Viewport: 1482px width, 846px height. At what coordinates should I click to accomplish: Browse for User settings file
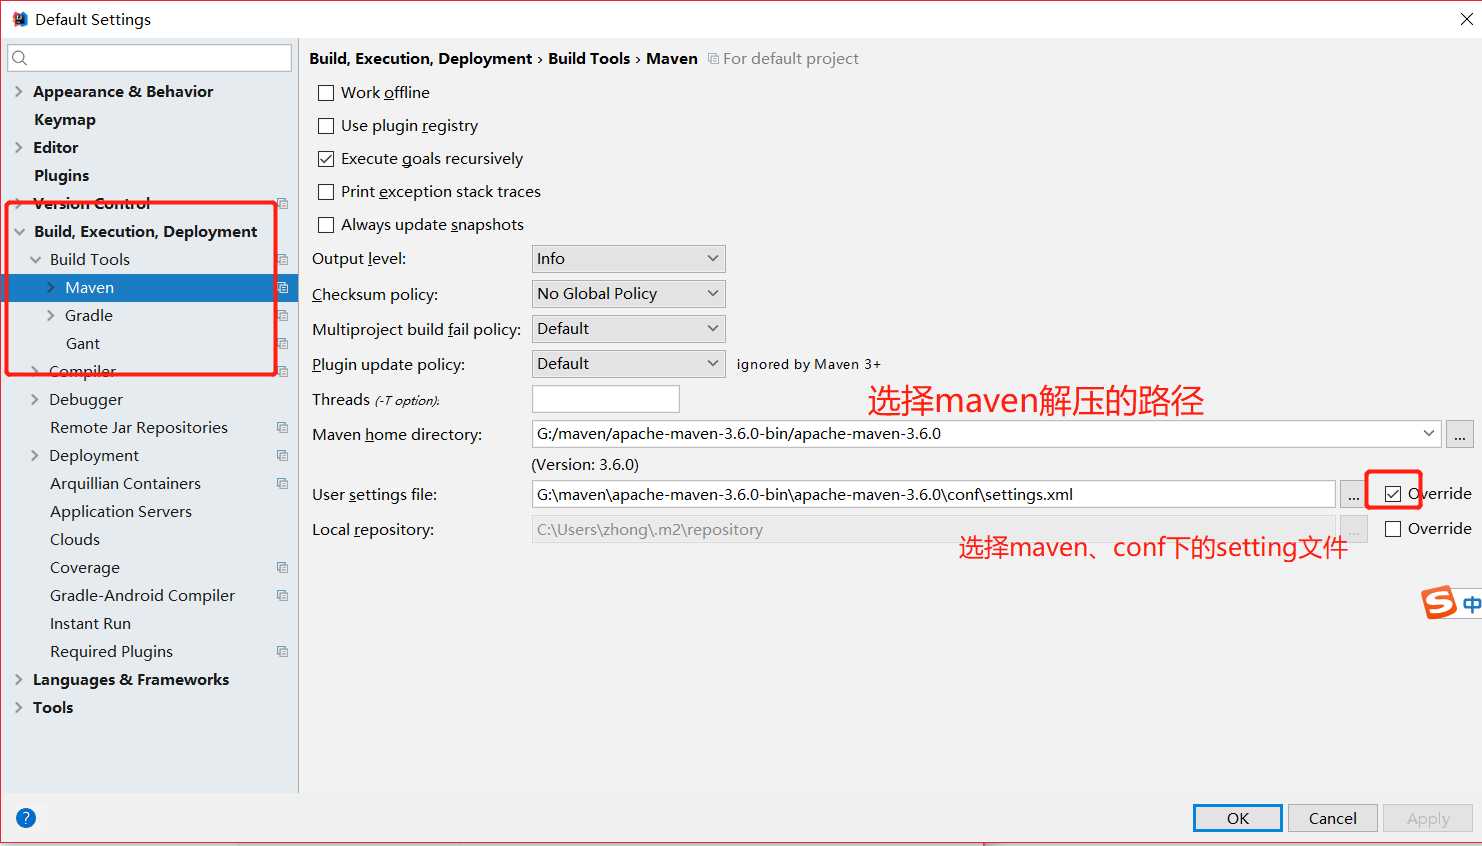coord(1353,494)
